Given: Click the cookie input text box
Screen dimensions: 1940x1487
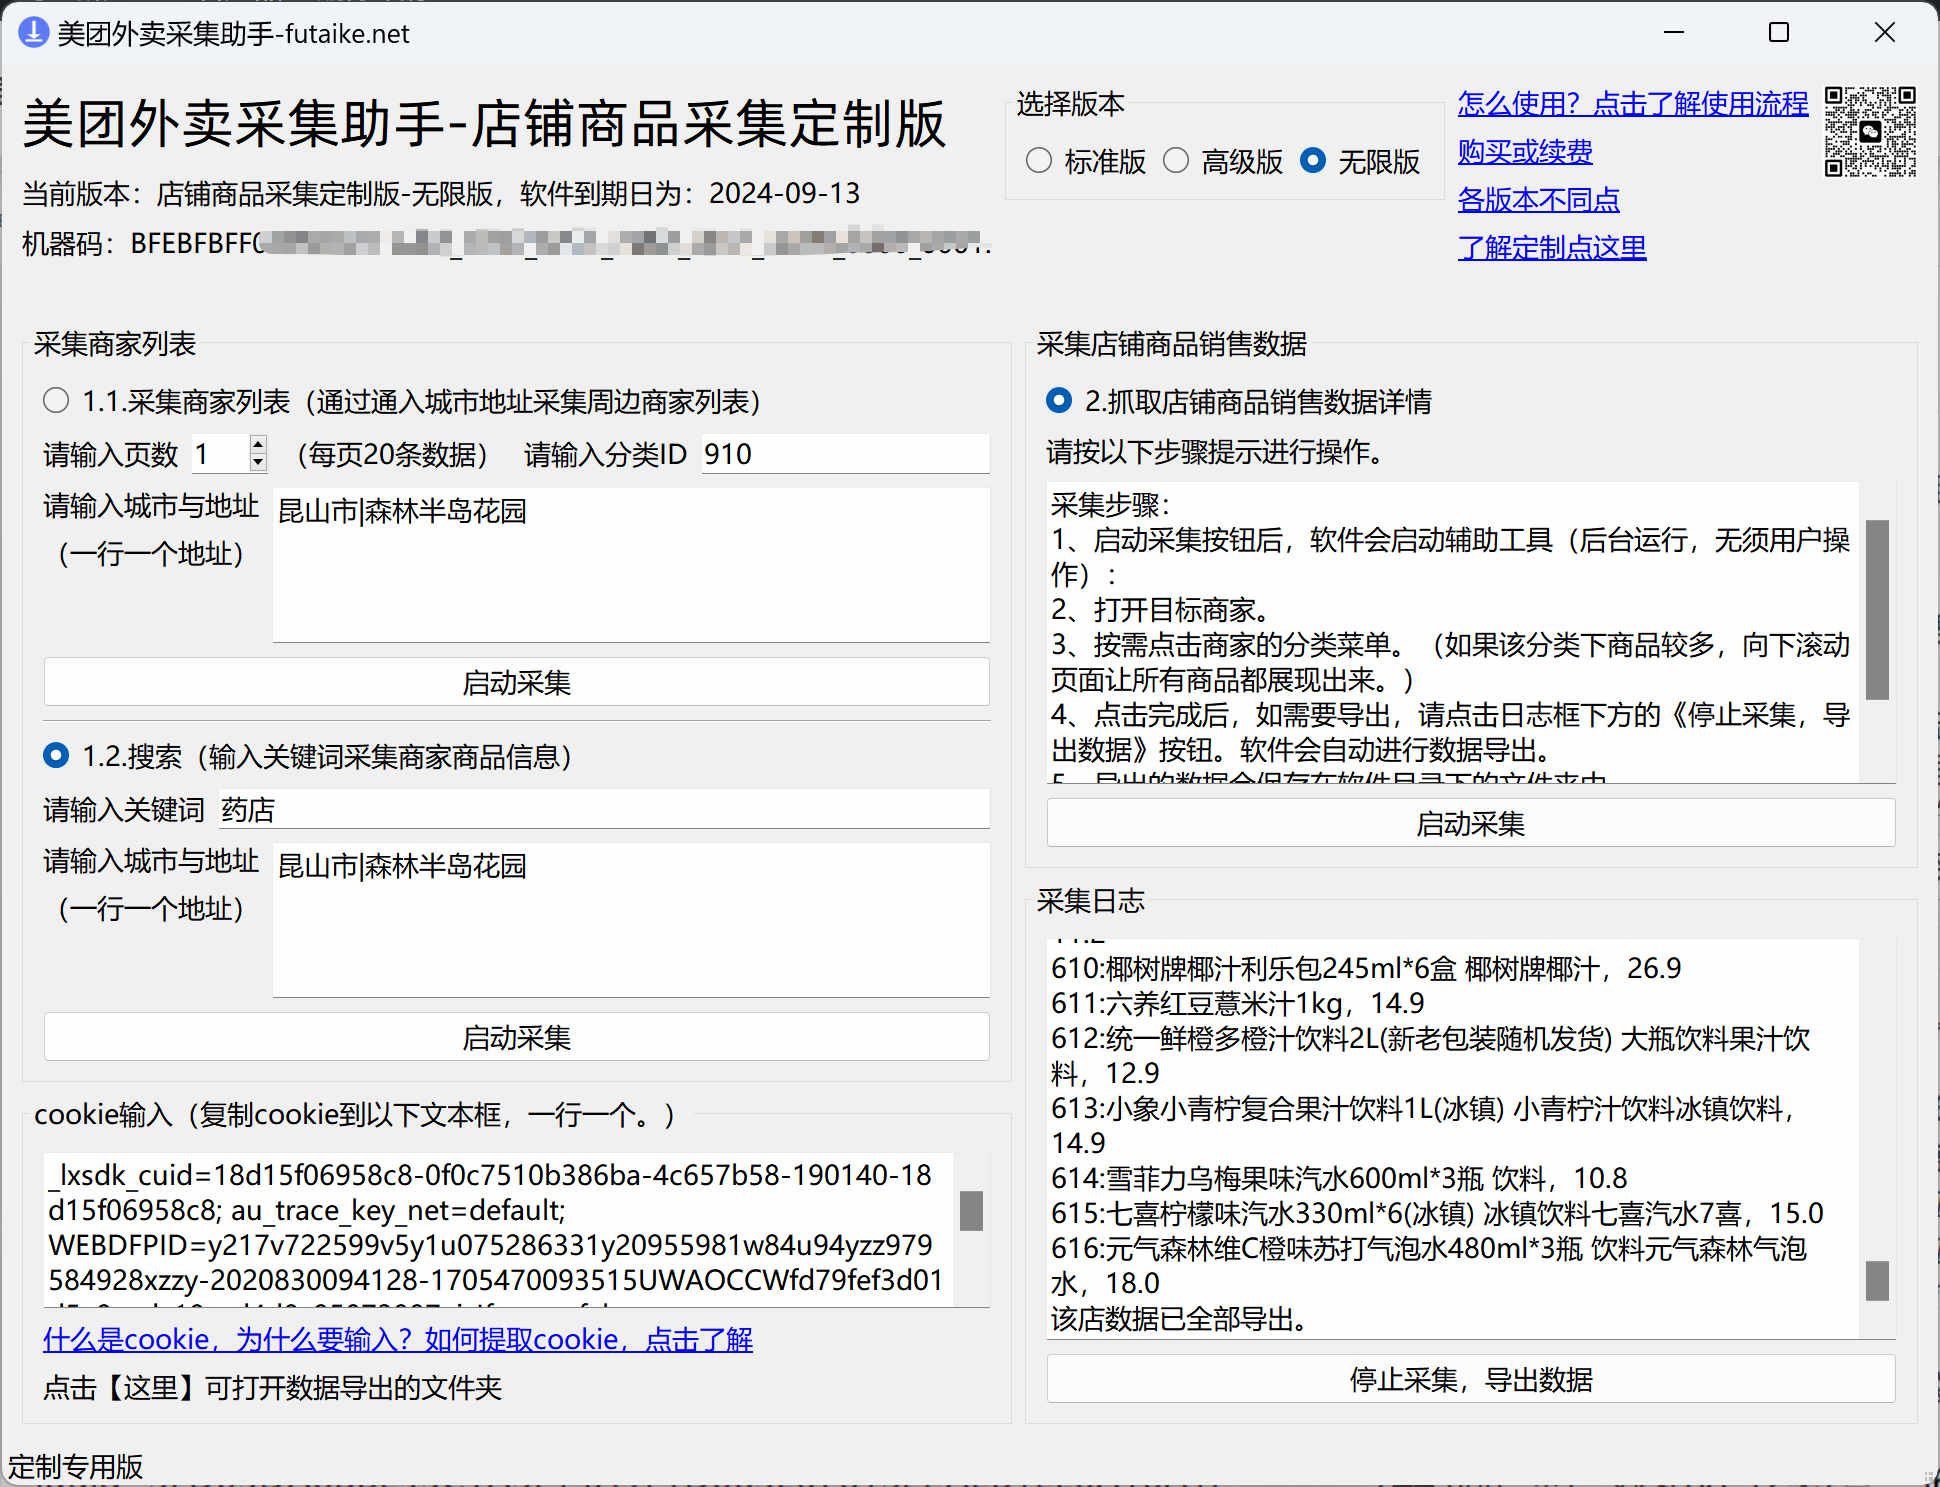Looking at the screenshot, I should click(x=499, y=1229).
